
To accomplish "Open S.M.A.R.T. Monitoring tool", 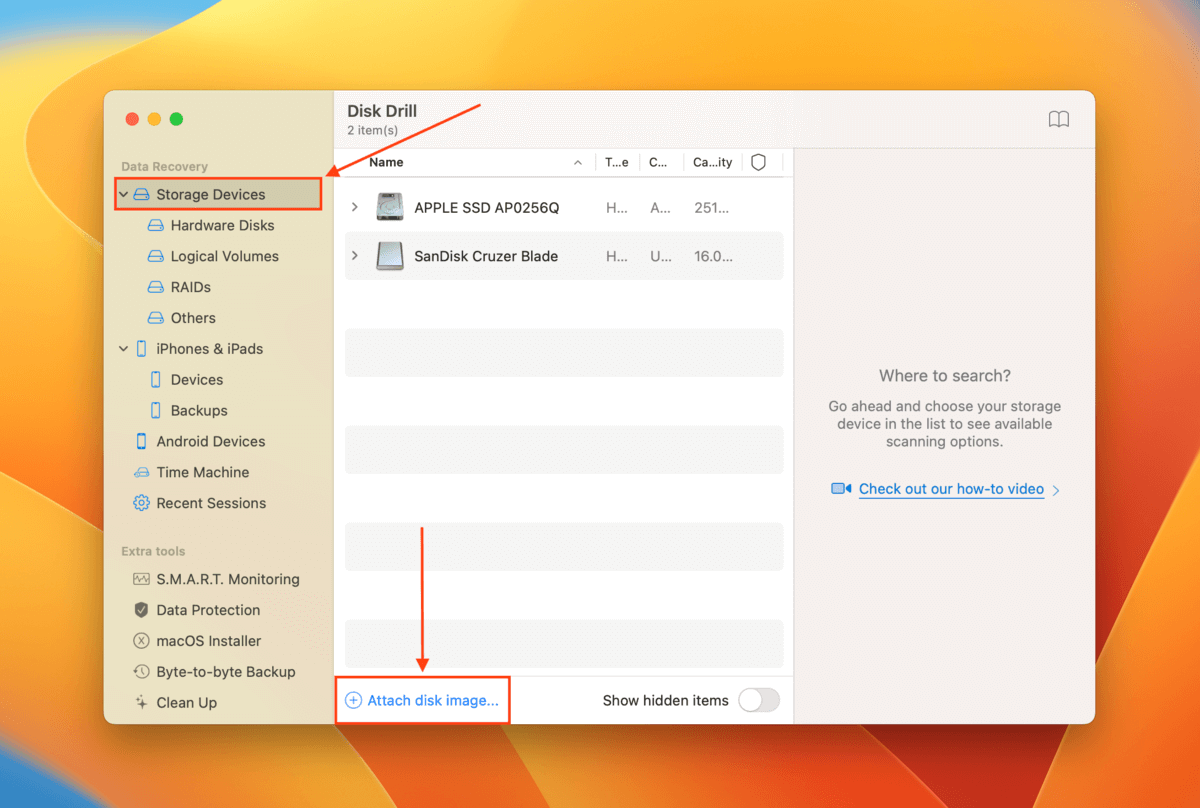I will tap(228, 580).
